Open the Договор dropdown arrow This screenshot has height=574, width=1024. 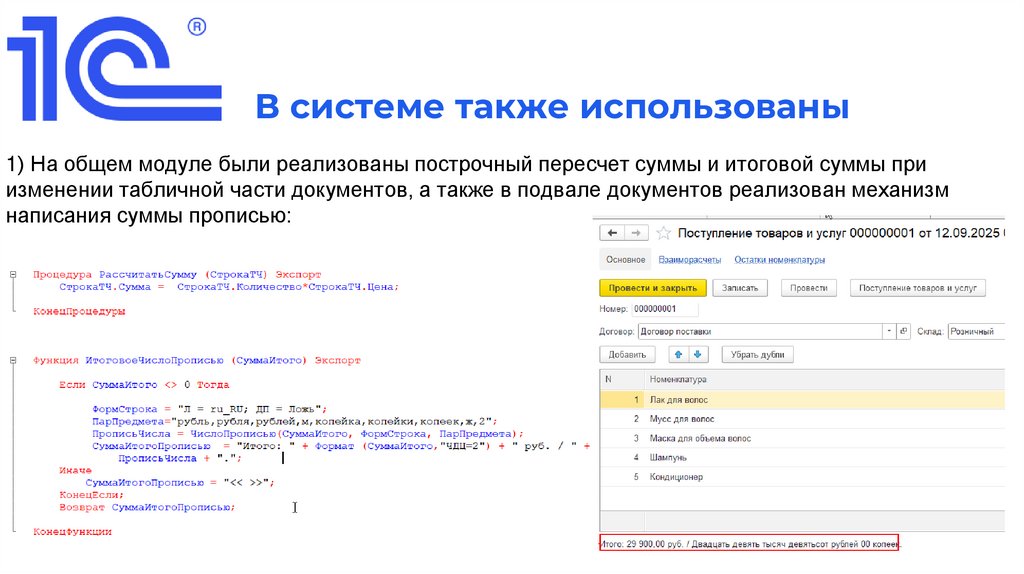point(889,331)
